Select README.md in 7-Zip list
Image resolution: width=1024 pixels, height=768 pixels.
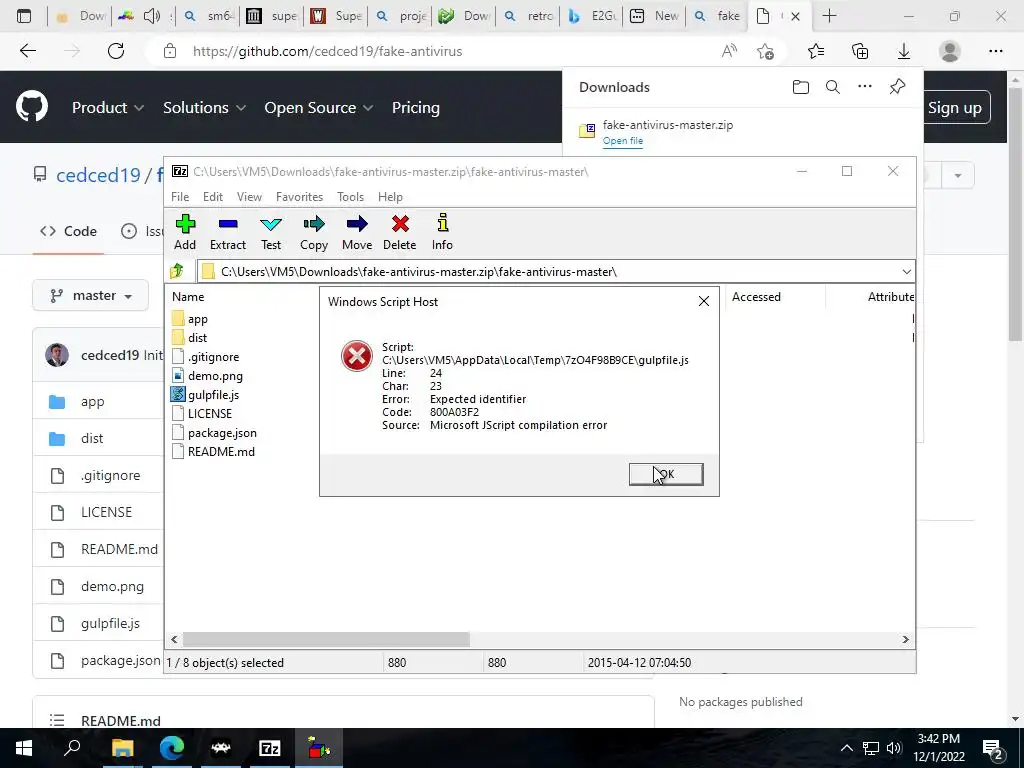click(x=214, y=451)
